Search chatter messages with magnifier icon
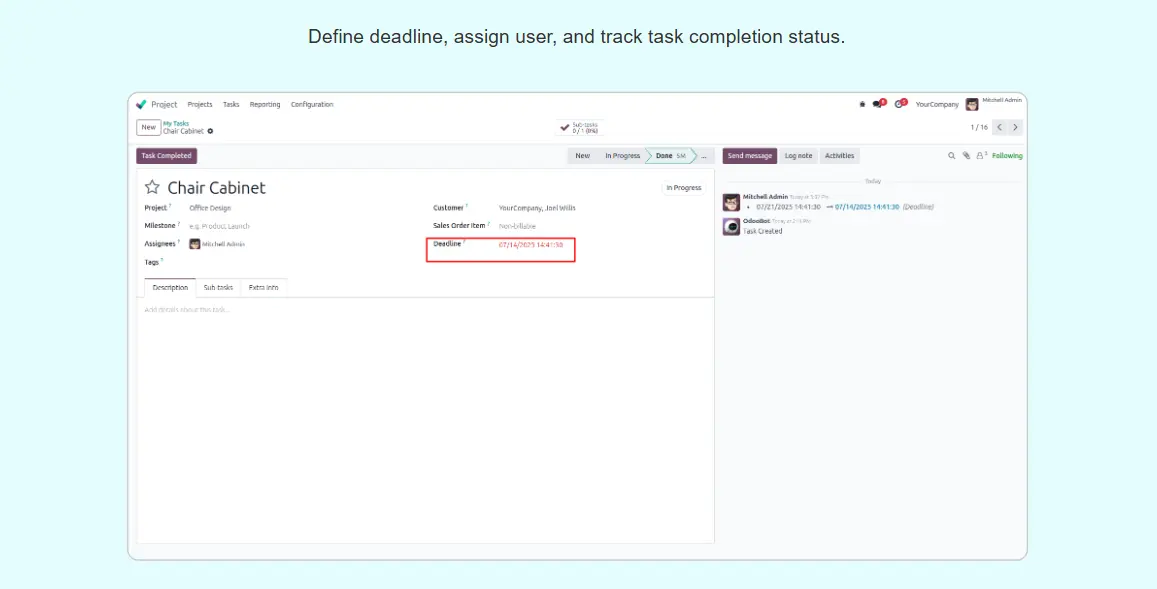The height and width of the screenshot is (589, 1157). coord(951,156)
